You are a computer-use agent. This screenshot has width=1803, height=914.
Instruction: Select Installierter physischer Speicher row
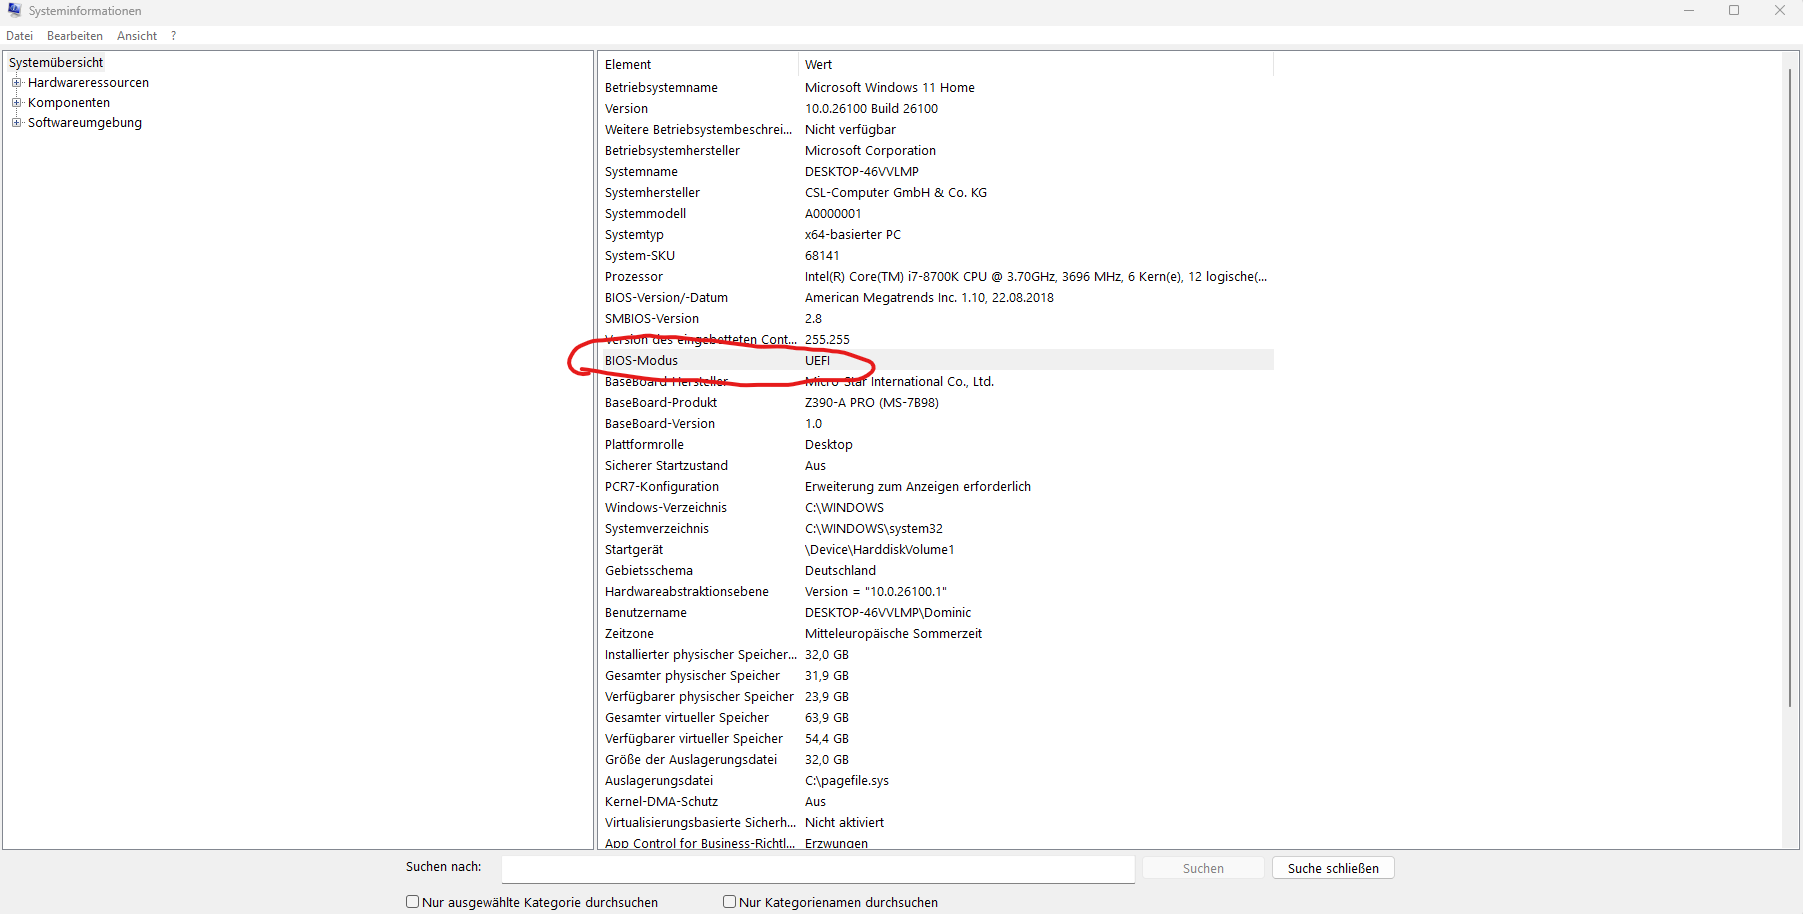point(936,655)
